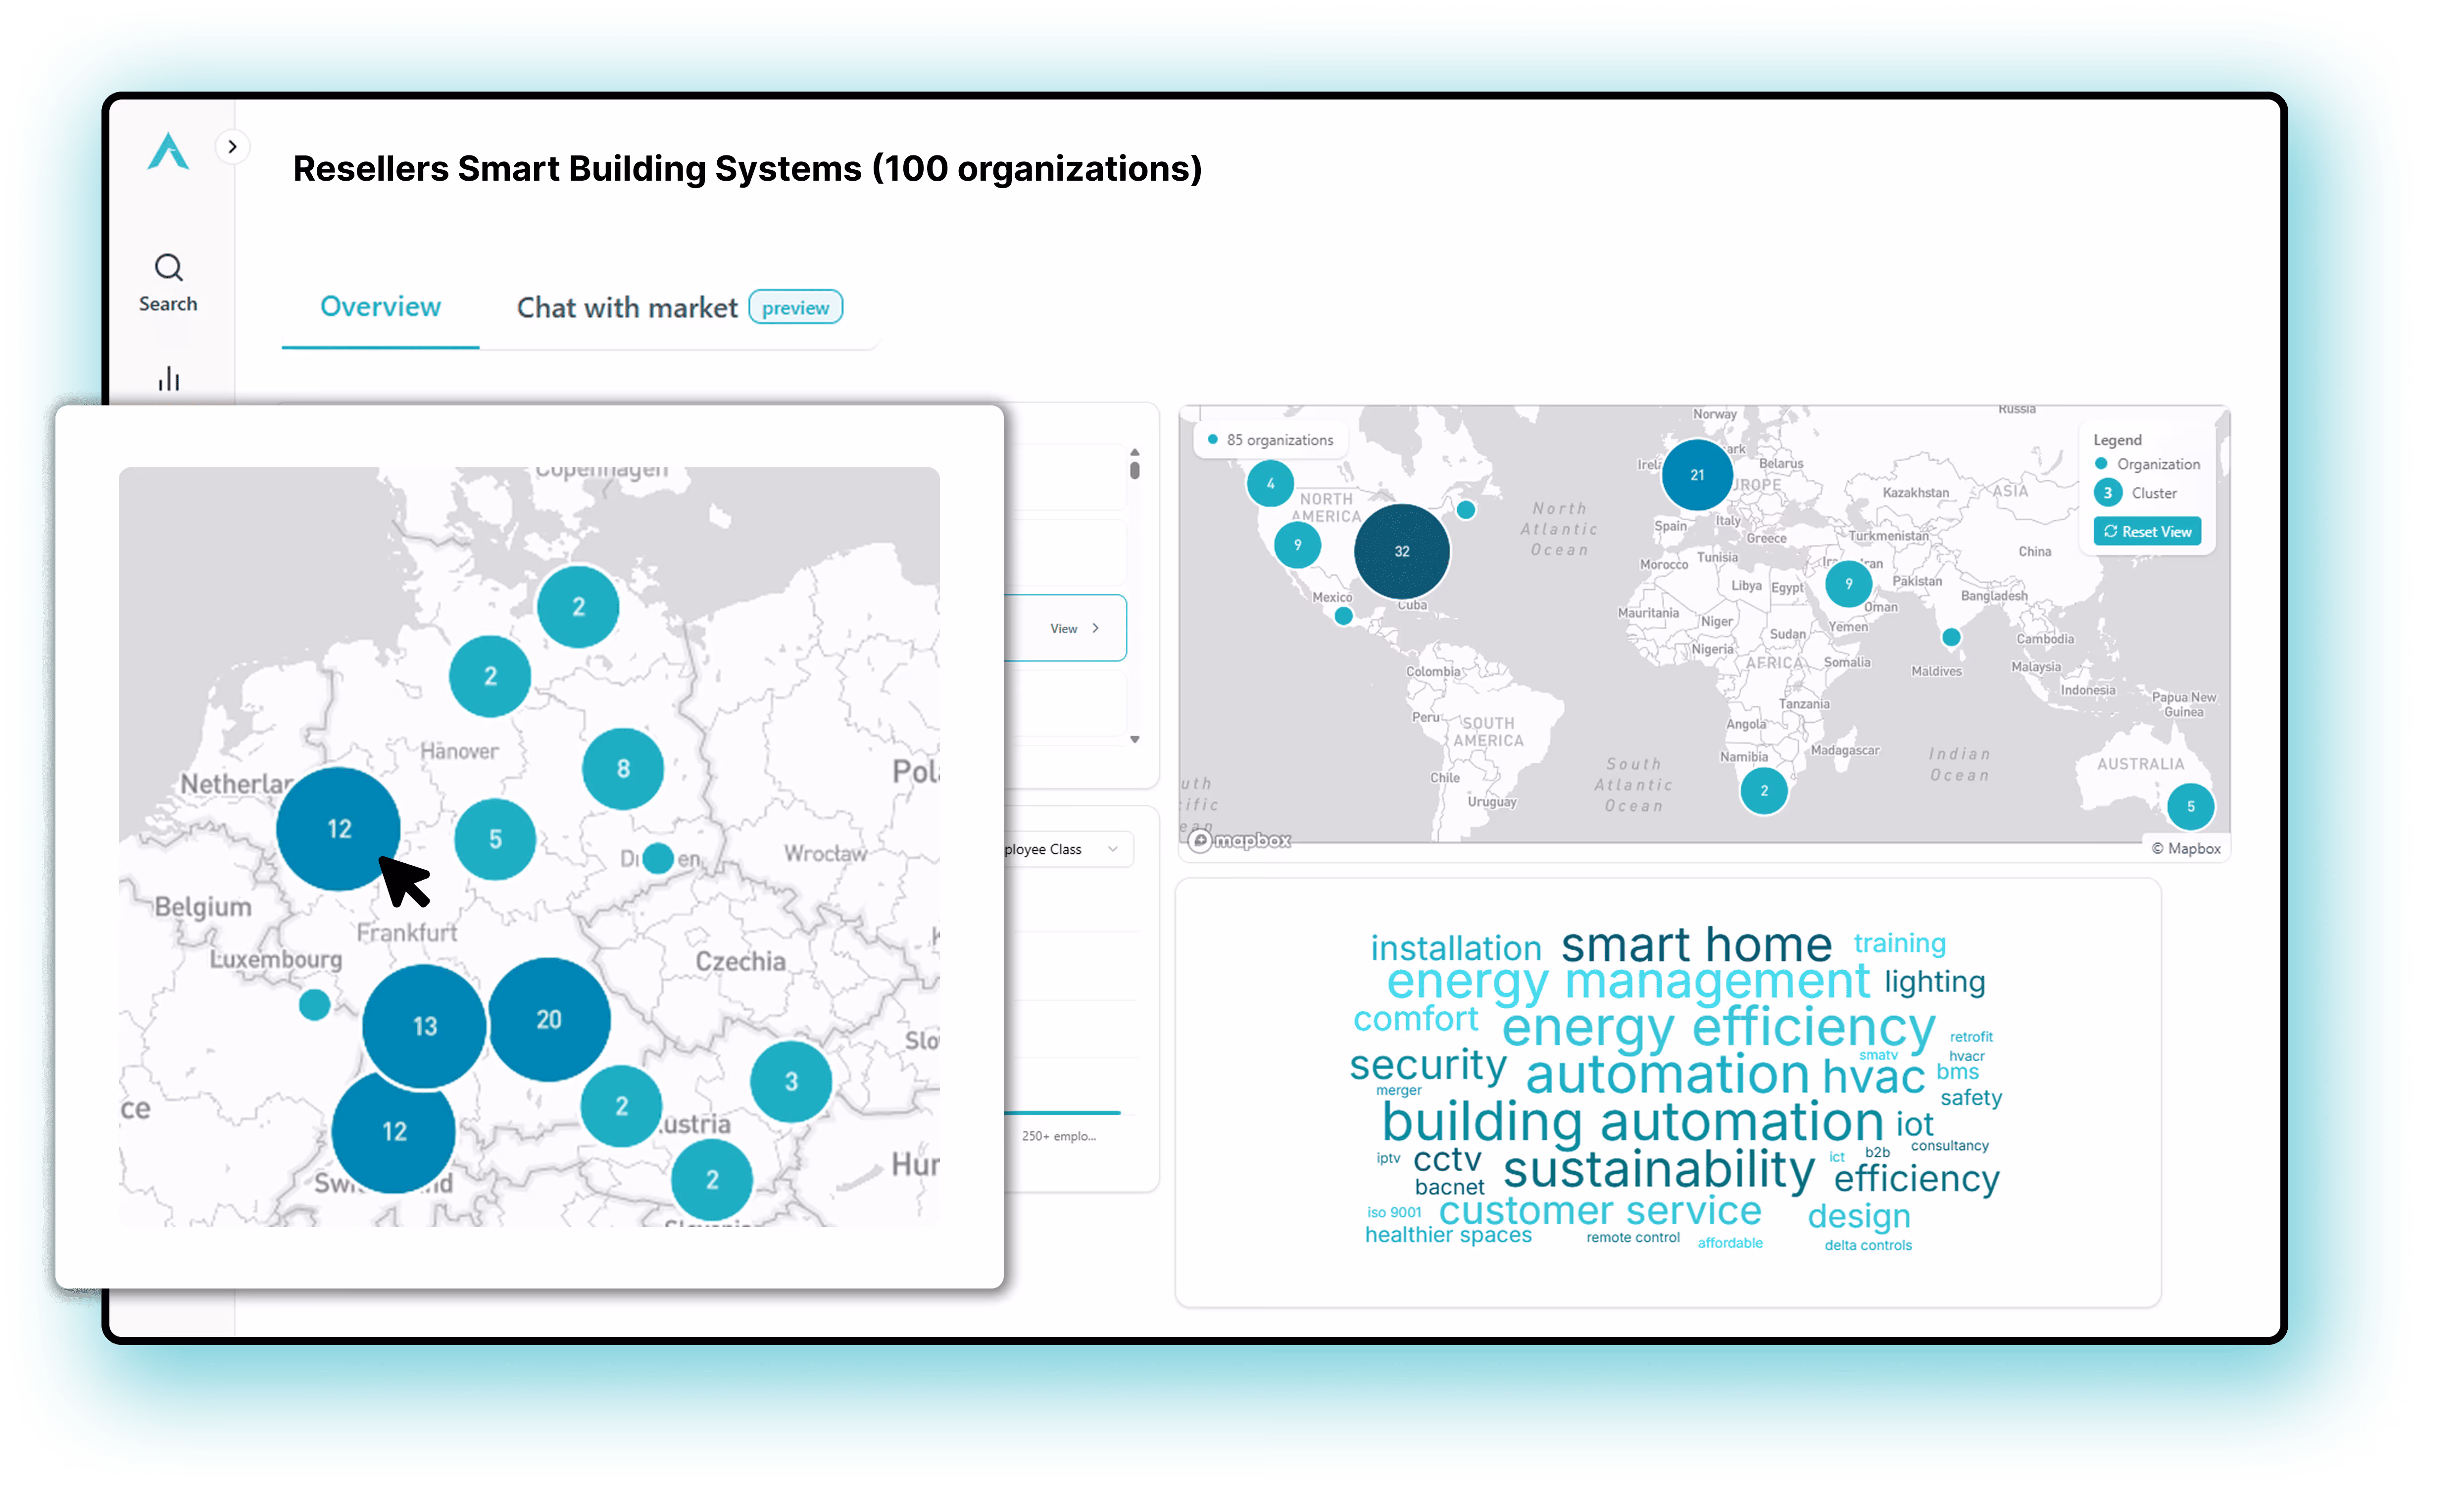Click the 5 cluster in Australia
Screen dimensions: 2464x1486
pos(2191,806)
